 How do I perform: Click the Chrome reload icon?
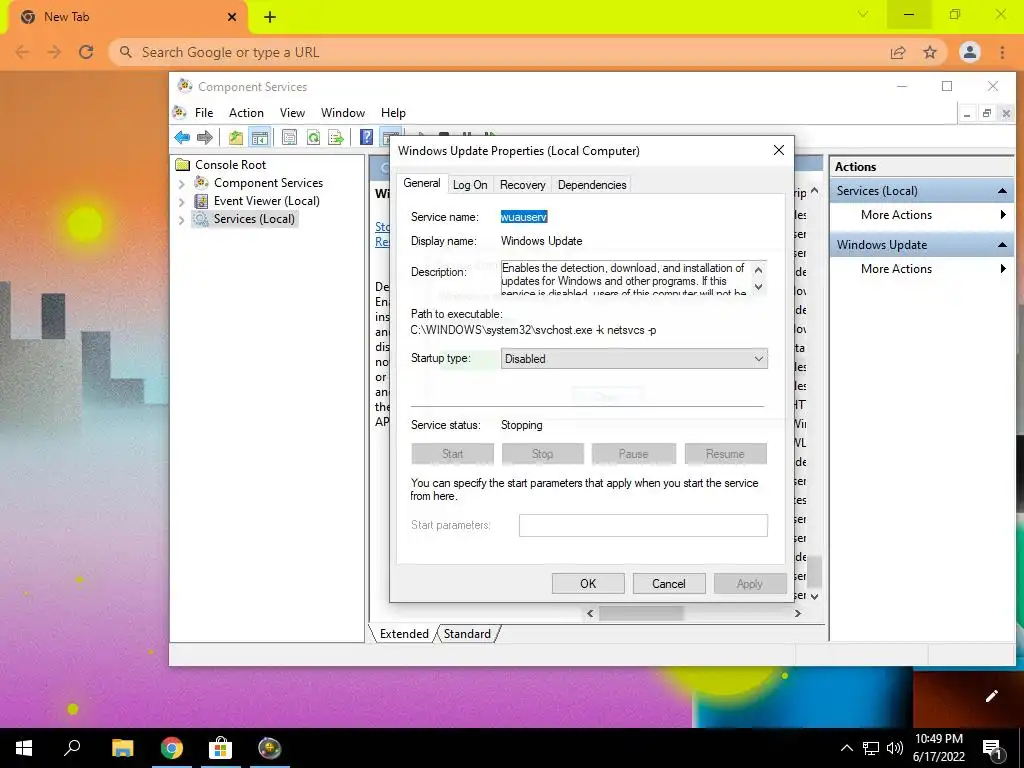click(86, 52)
